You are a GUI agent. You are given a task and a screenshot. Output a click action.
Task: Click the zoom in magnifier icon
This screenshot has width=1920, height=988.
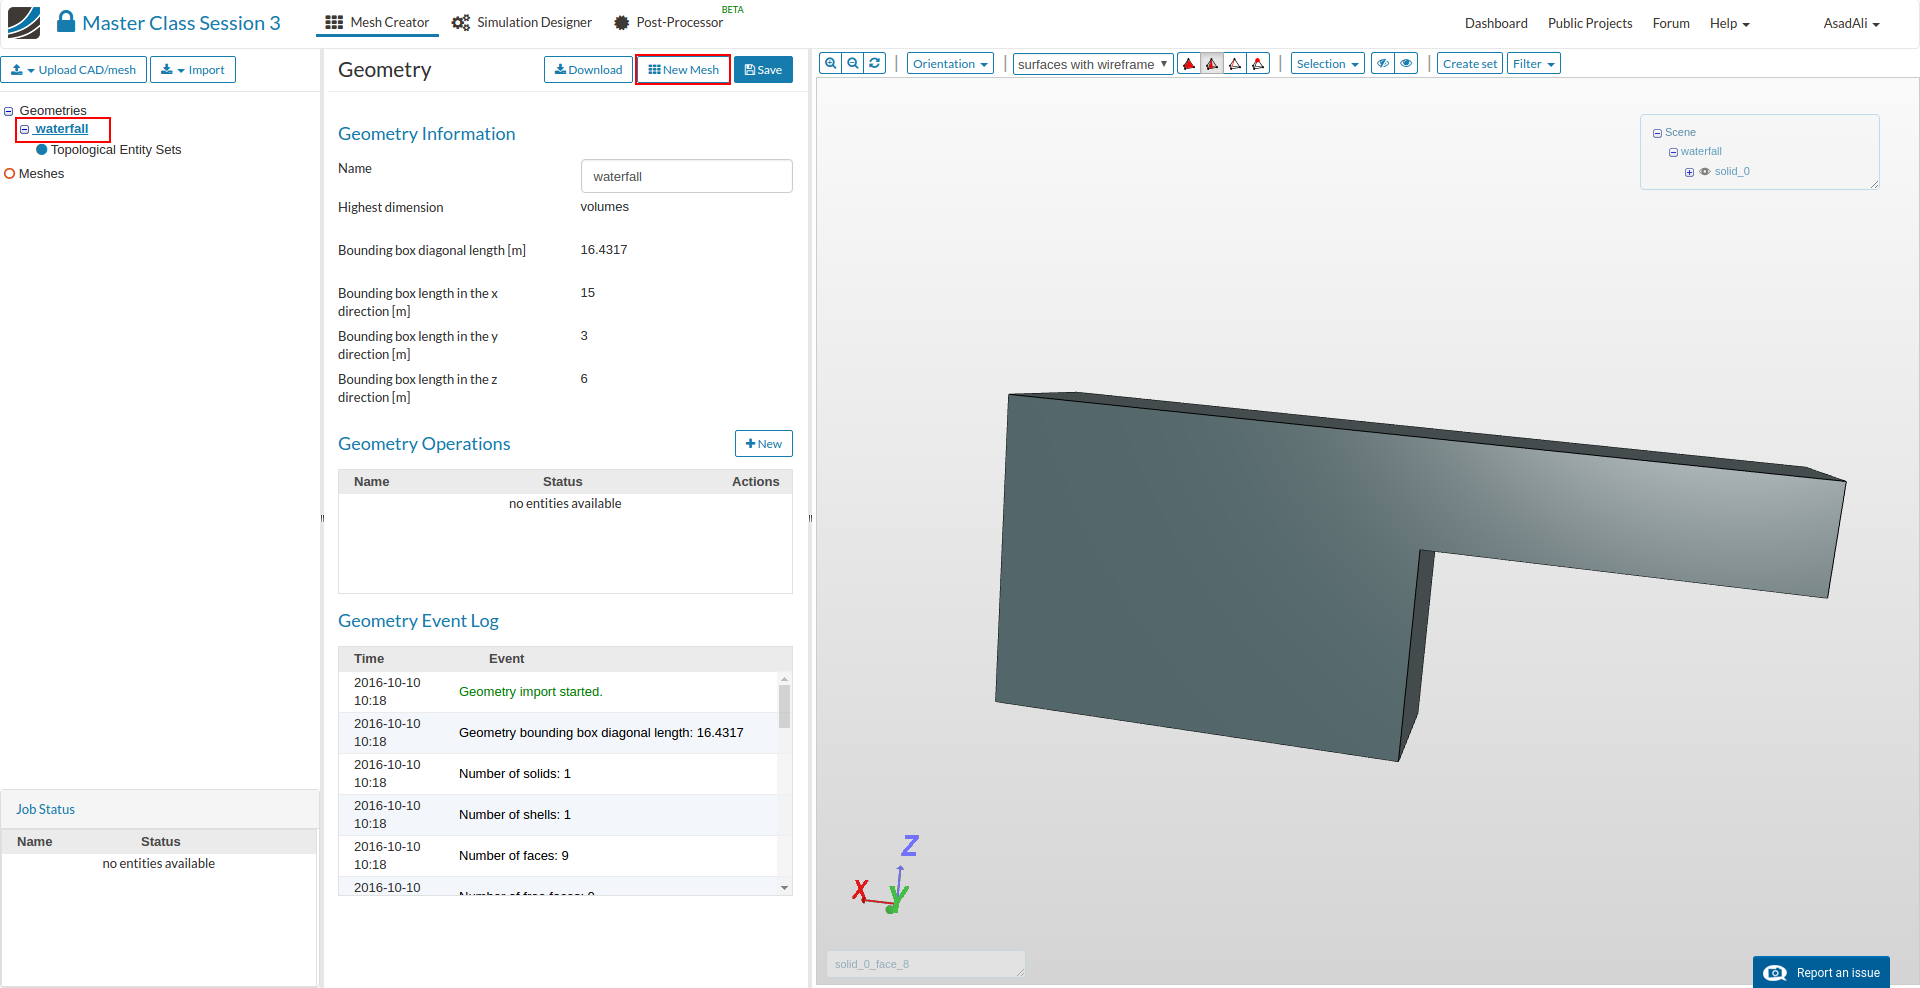click(830, 63)
